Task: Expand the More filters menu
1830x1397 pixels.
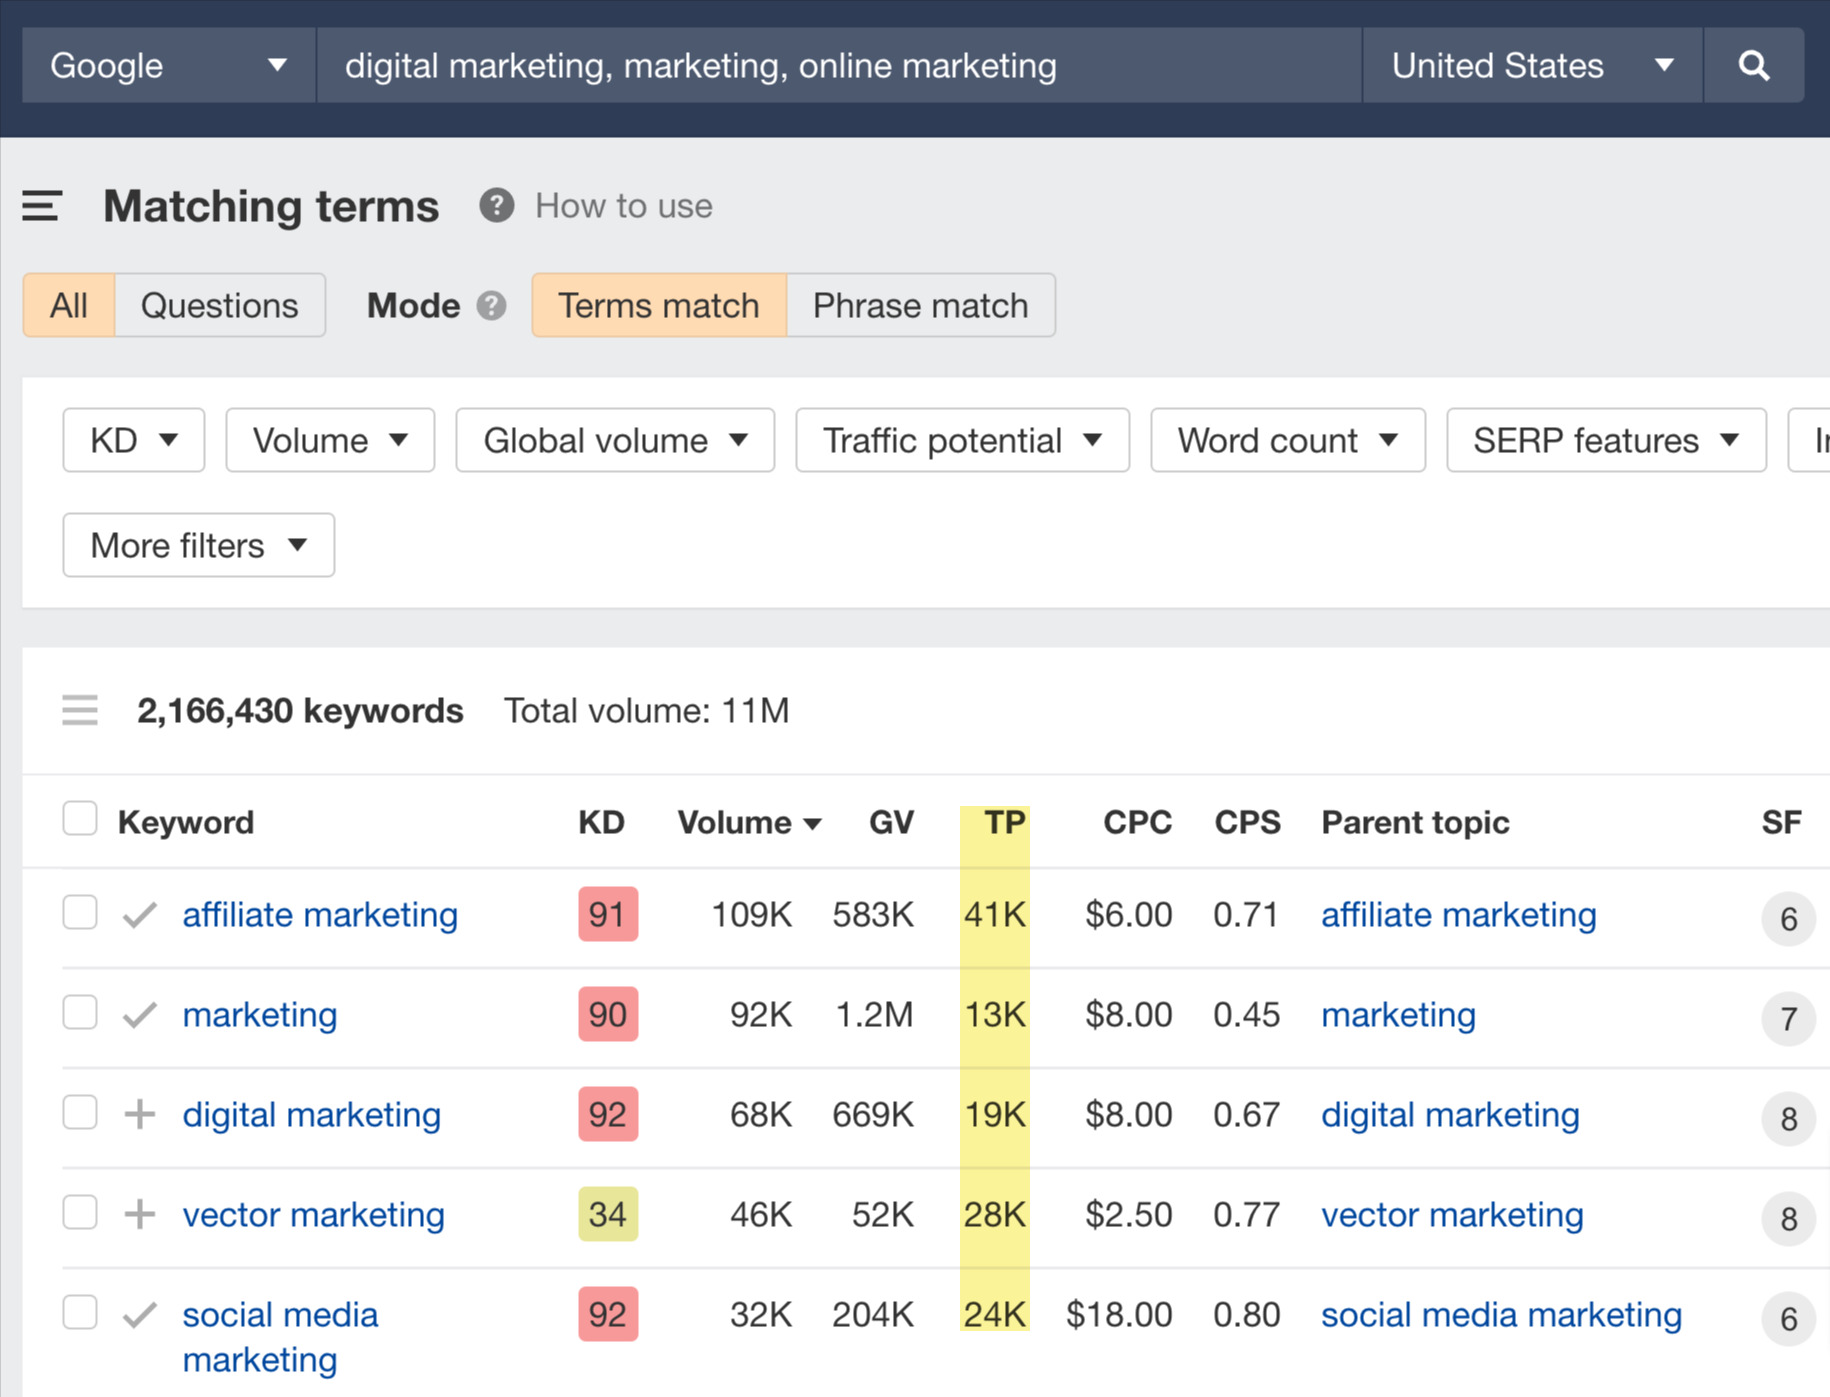Action: tap(197, 545)
